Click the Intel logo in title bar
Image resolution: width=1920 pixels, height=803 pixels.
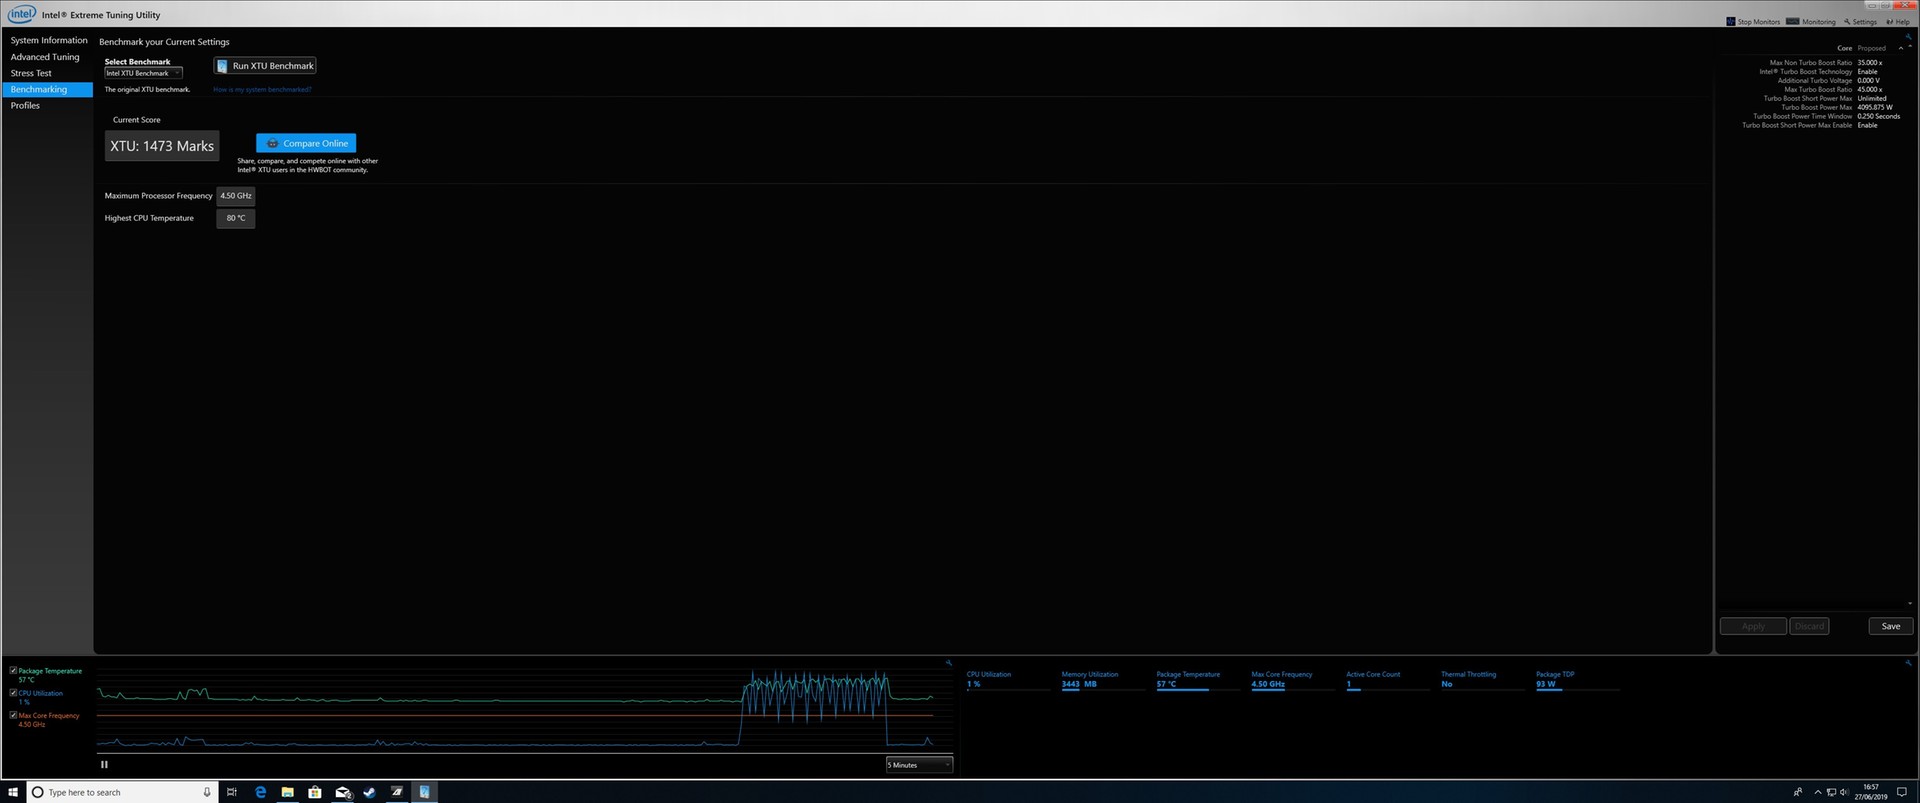pyautogui.click(x=22, y=14)
